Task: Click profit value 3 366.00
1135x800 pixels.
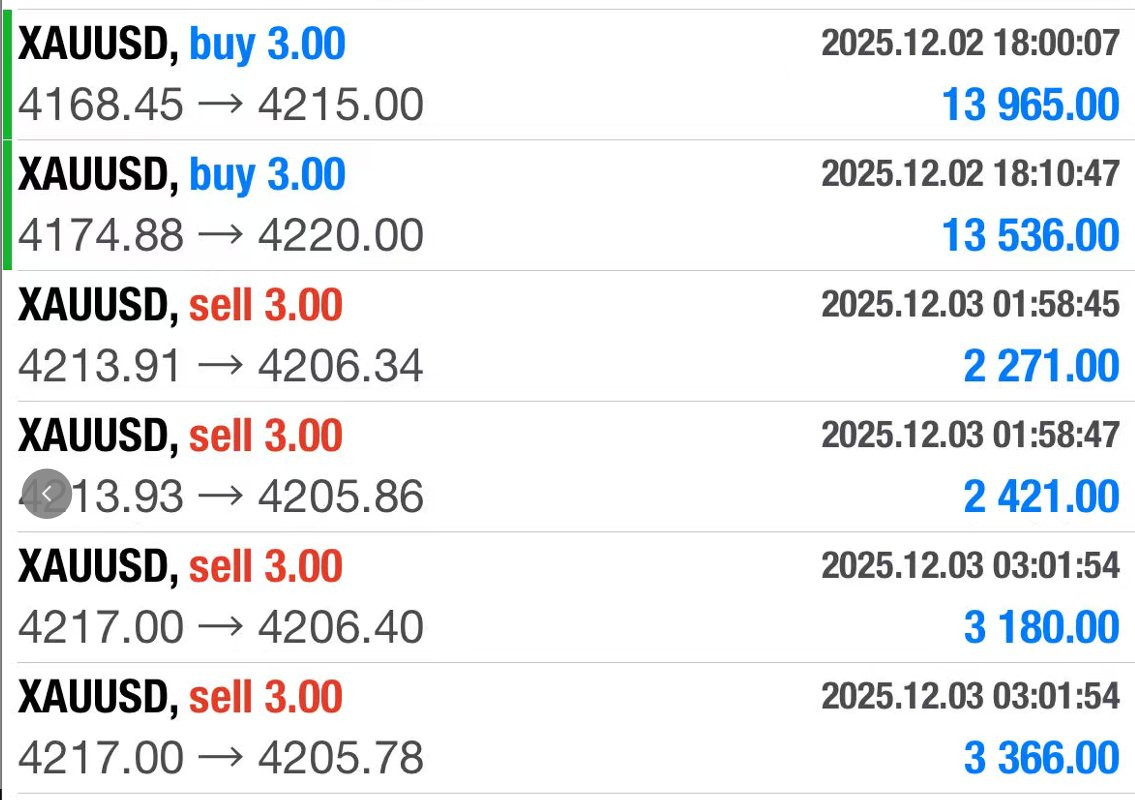Action: tap(1042, 758)
